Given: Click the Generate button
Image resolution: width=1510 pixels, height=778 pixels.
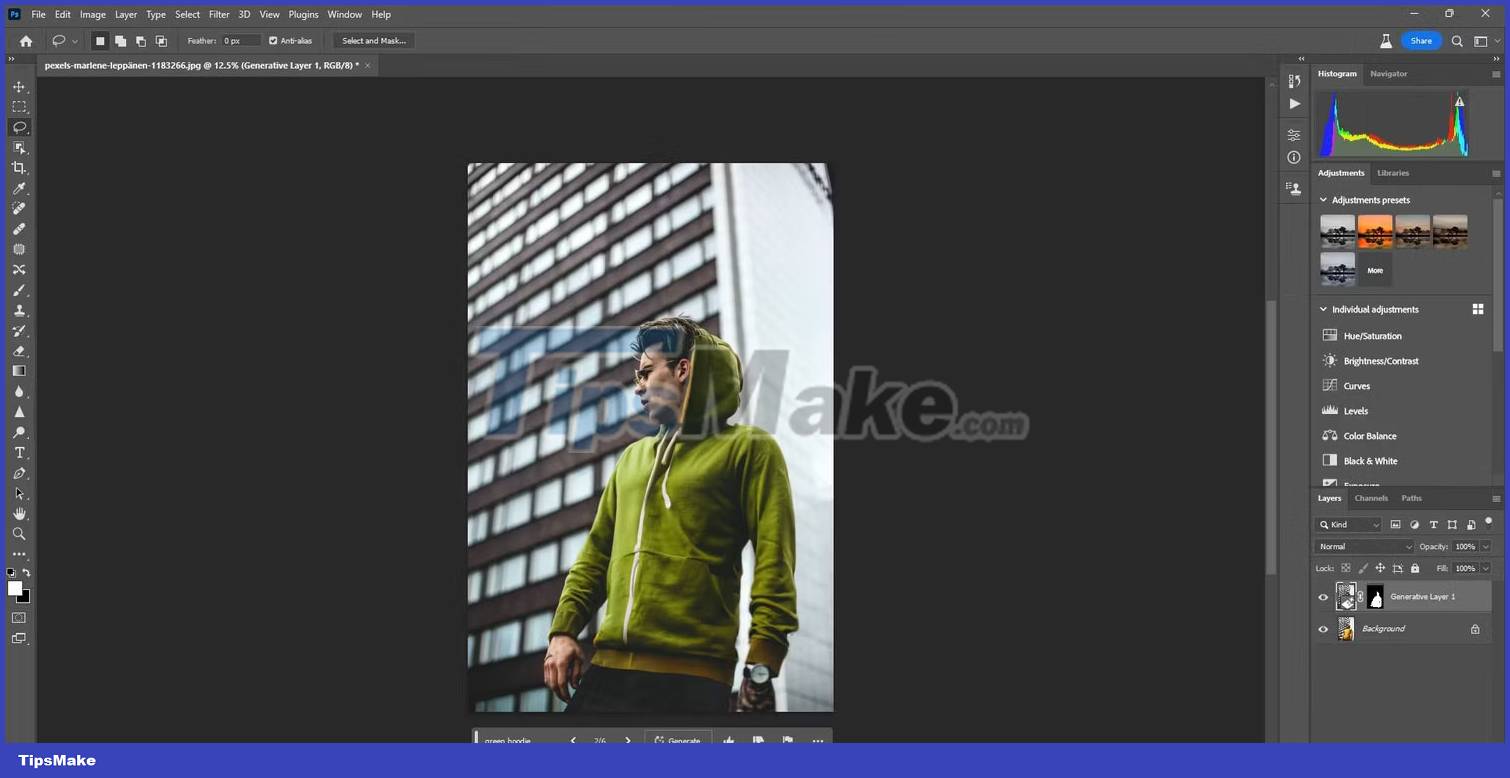Looking at the screenshot, I should point(679,741).
